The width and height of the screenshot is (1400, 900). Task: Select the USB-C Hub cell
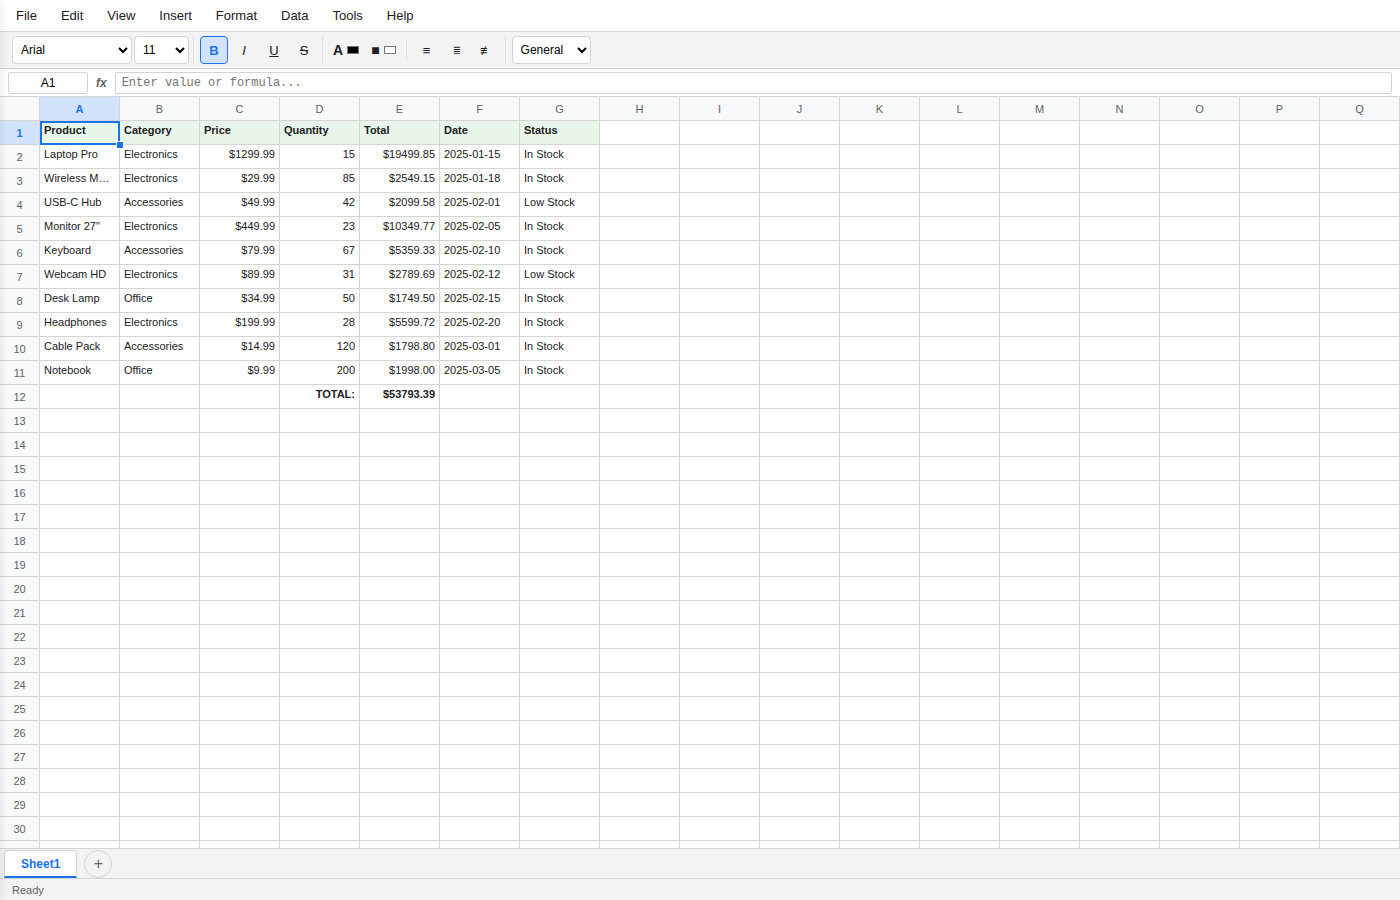80,205
